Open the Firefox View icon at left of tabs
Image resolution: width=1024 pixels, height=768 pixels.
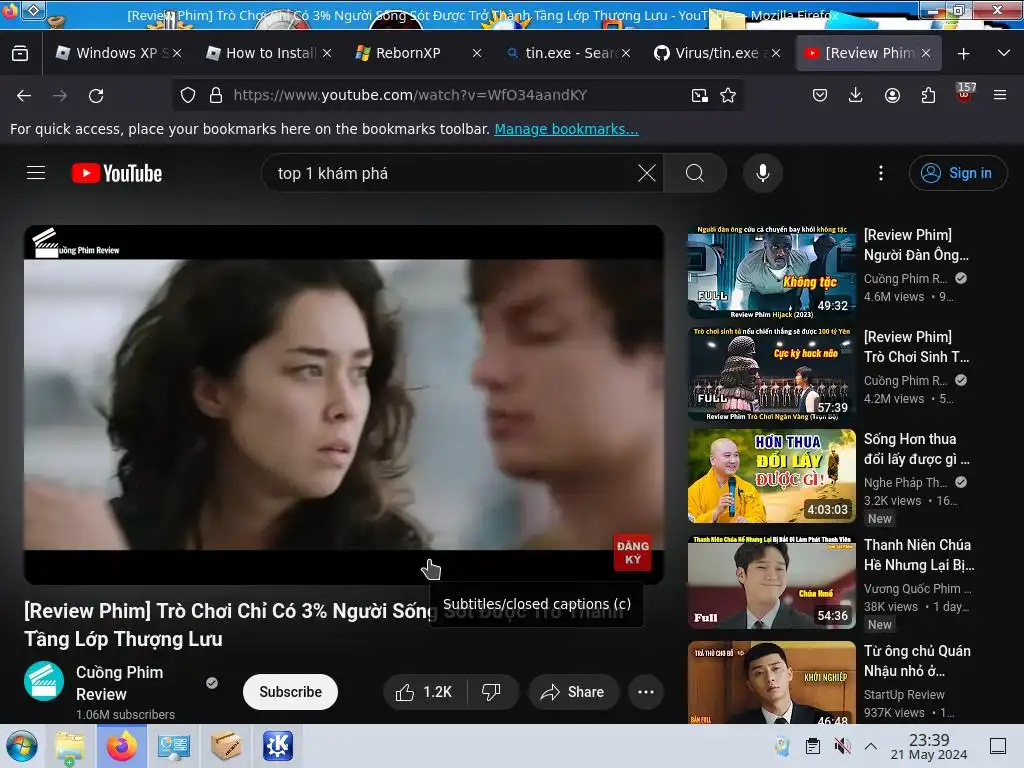pyautogui.click(x=20, y=53)
